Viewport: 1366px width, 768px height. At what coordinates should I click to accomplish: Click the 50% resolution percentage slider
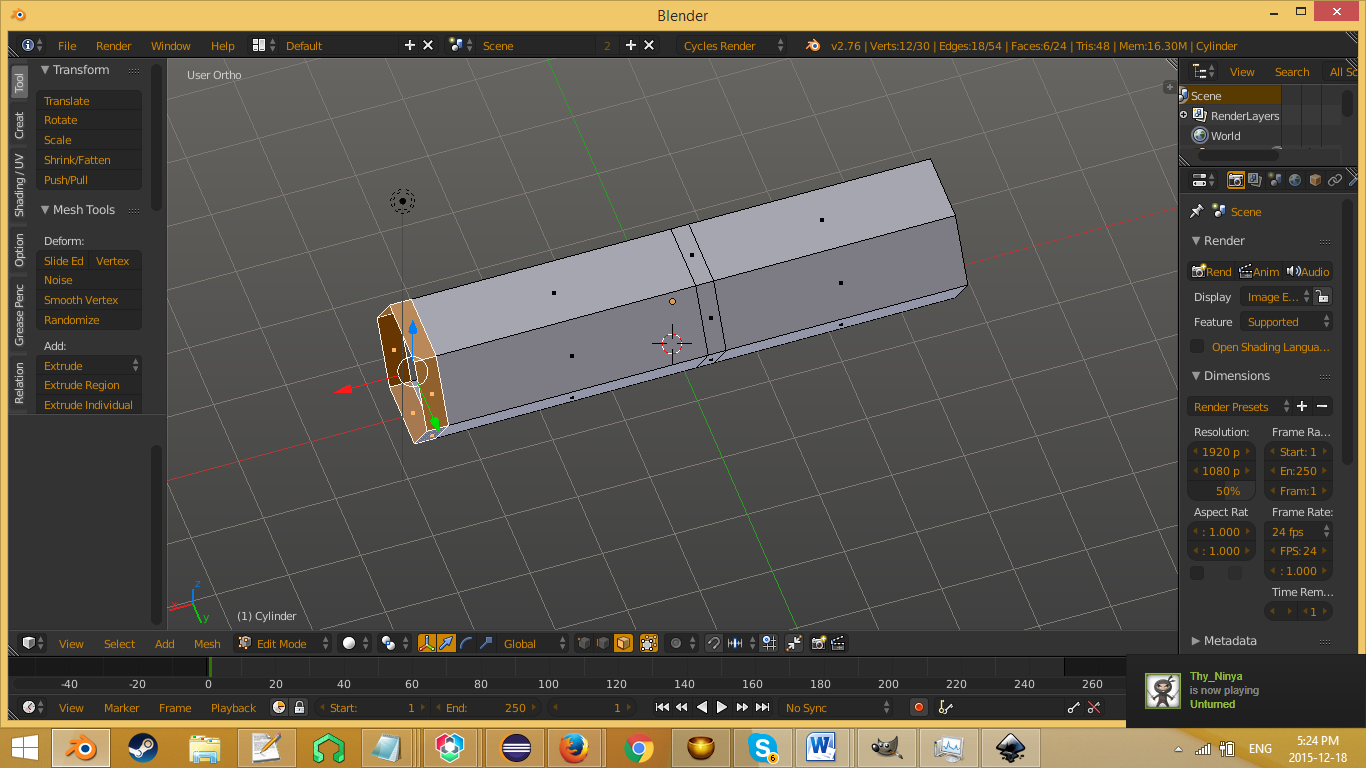pyautogui.click(x=1221, y=491)
